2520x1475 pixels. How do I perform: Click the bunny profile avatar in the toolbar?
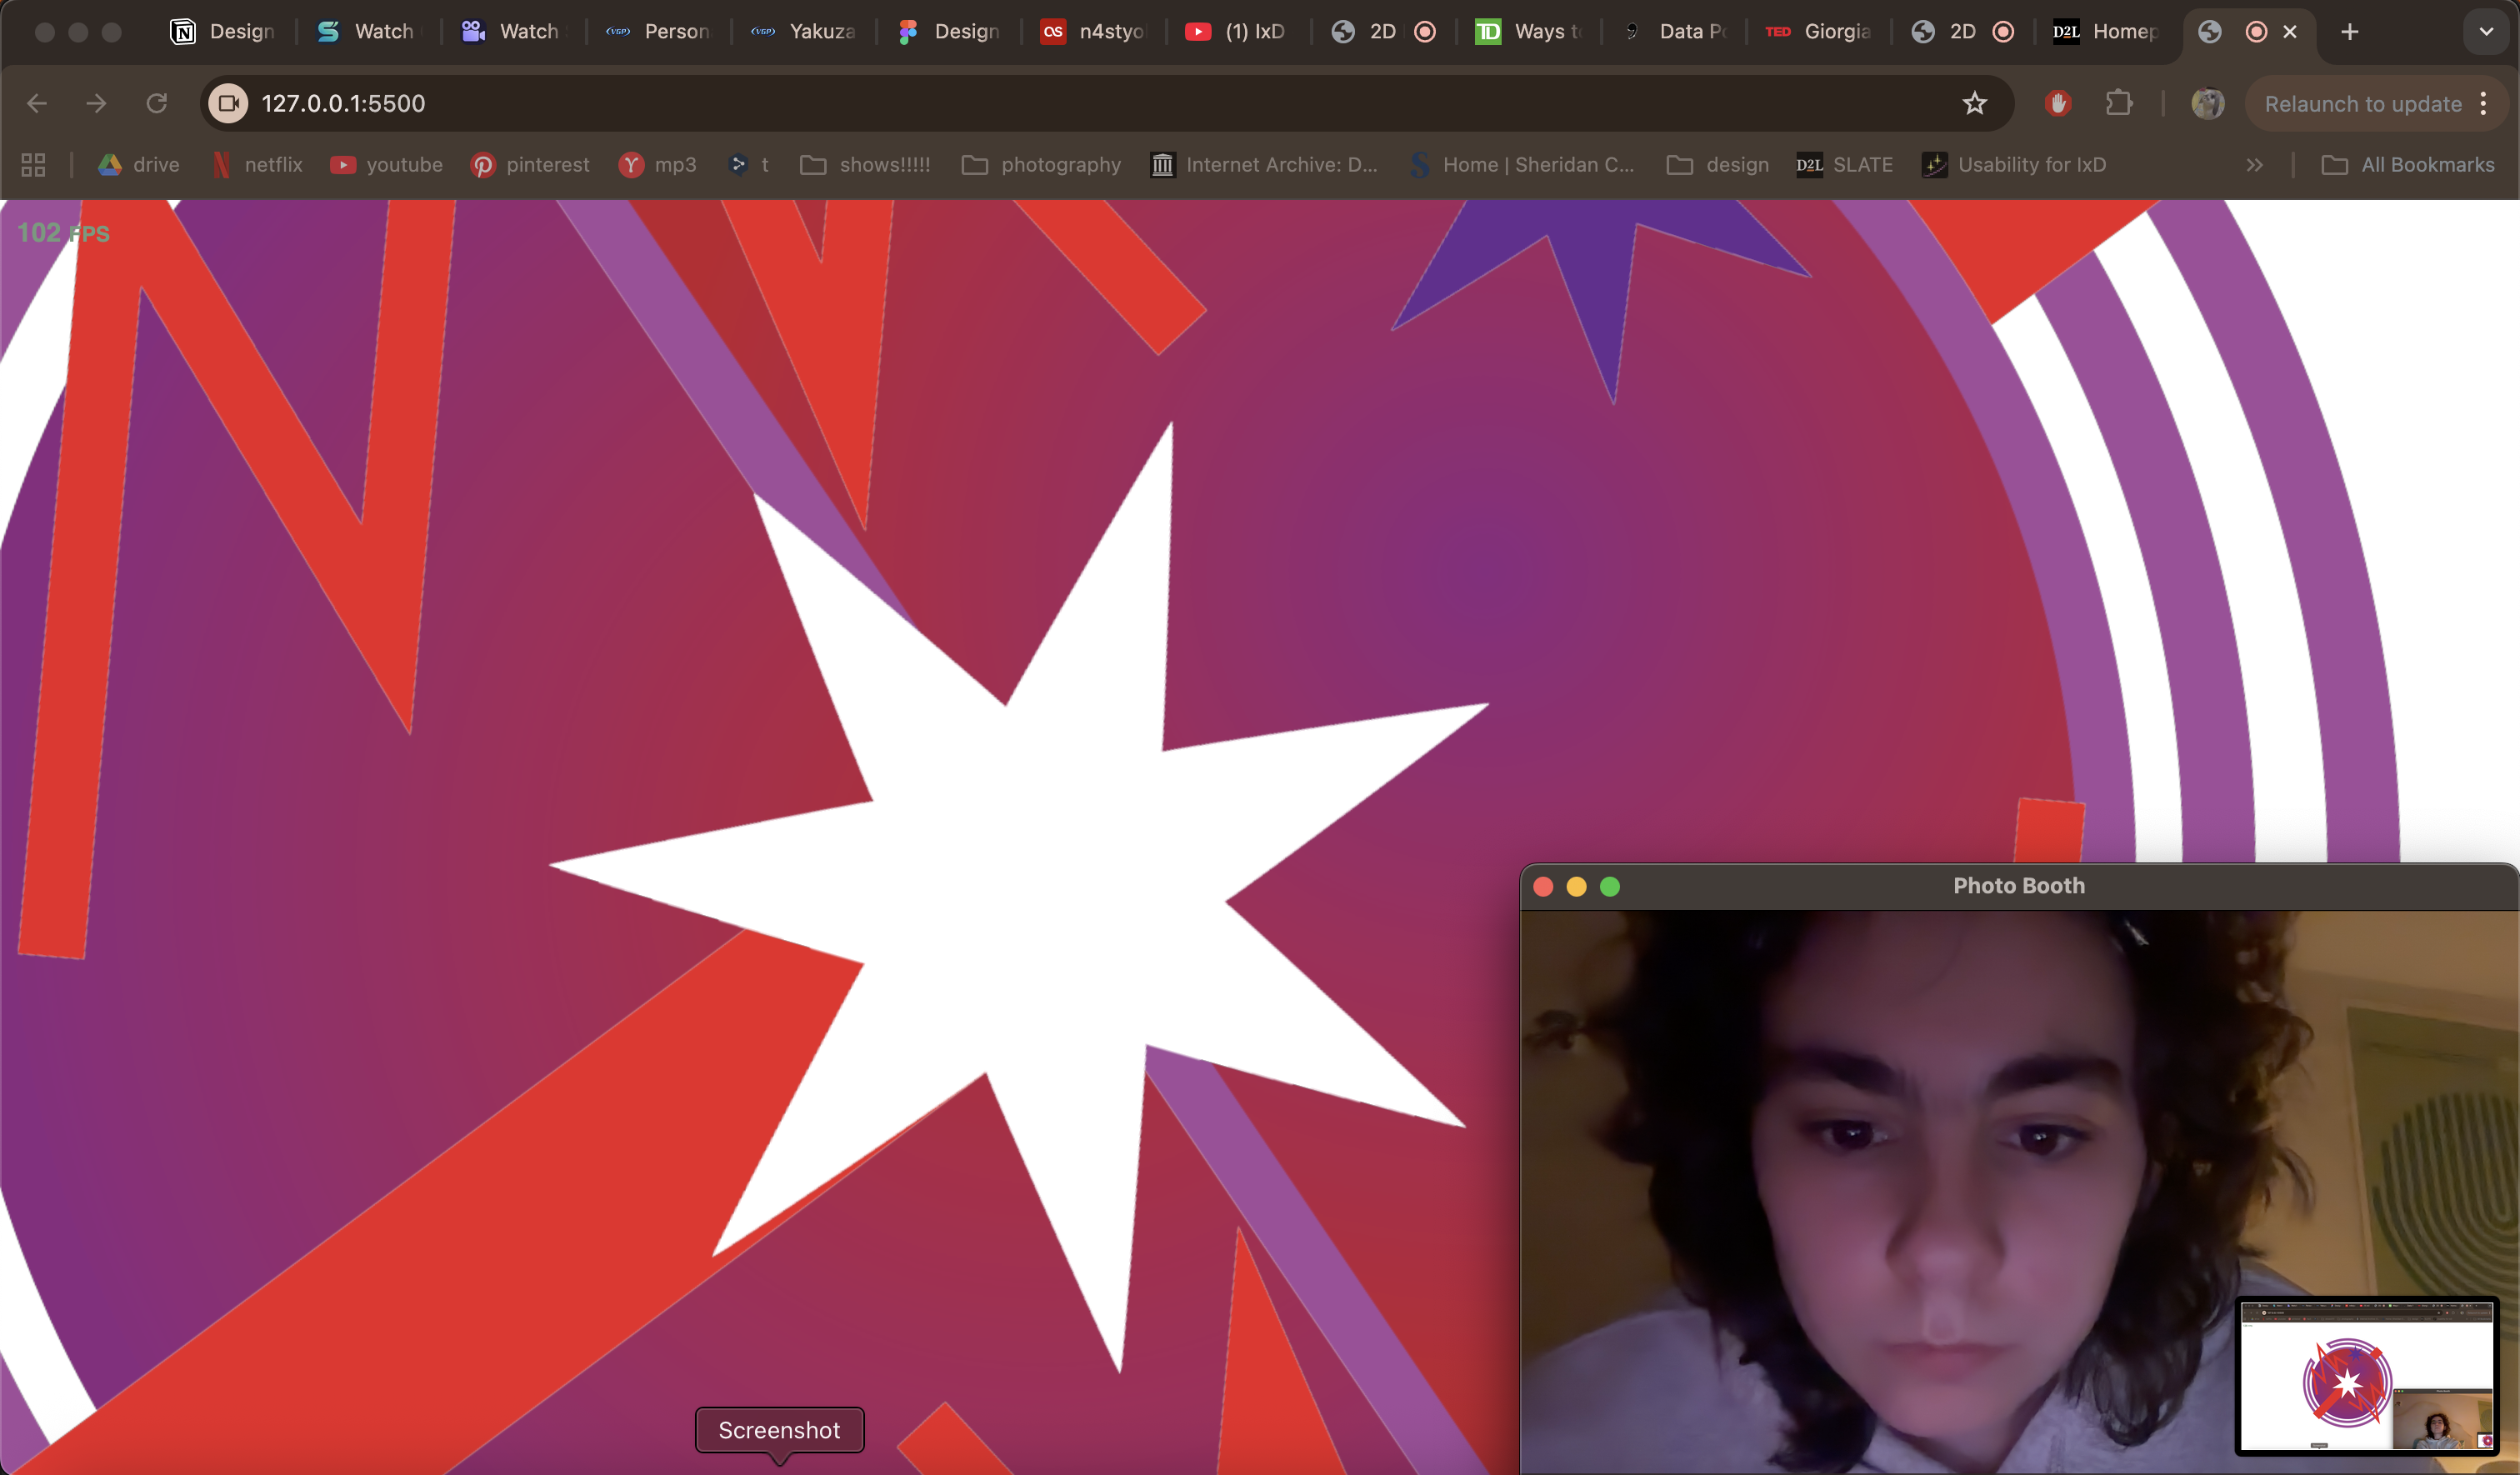pyautogui.click(x=2209, y=103)
